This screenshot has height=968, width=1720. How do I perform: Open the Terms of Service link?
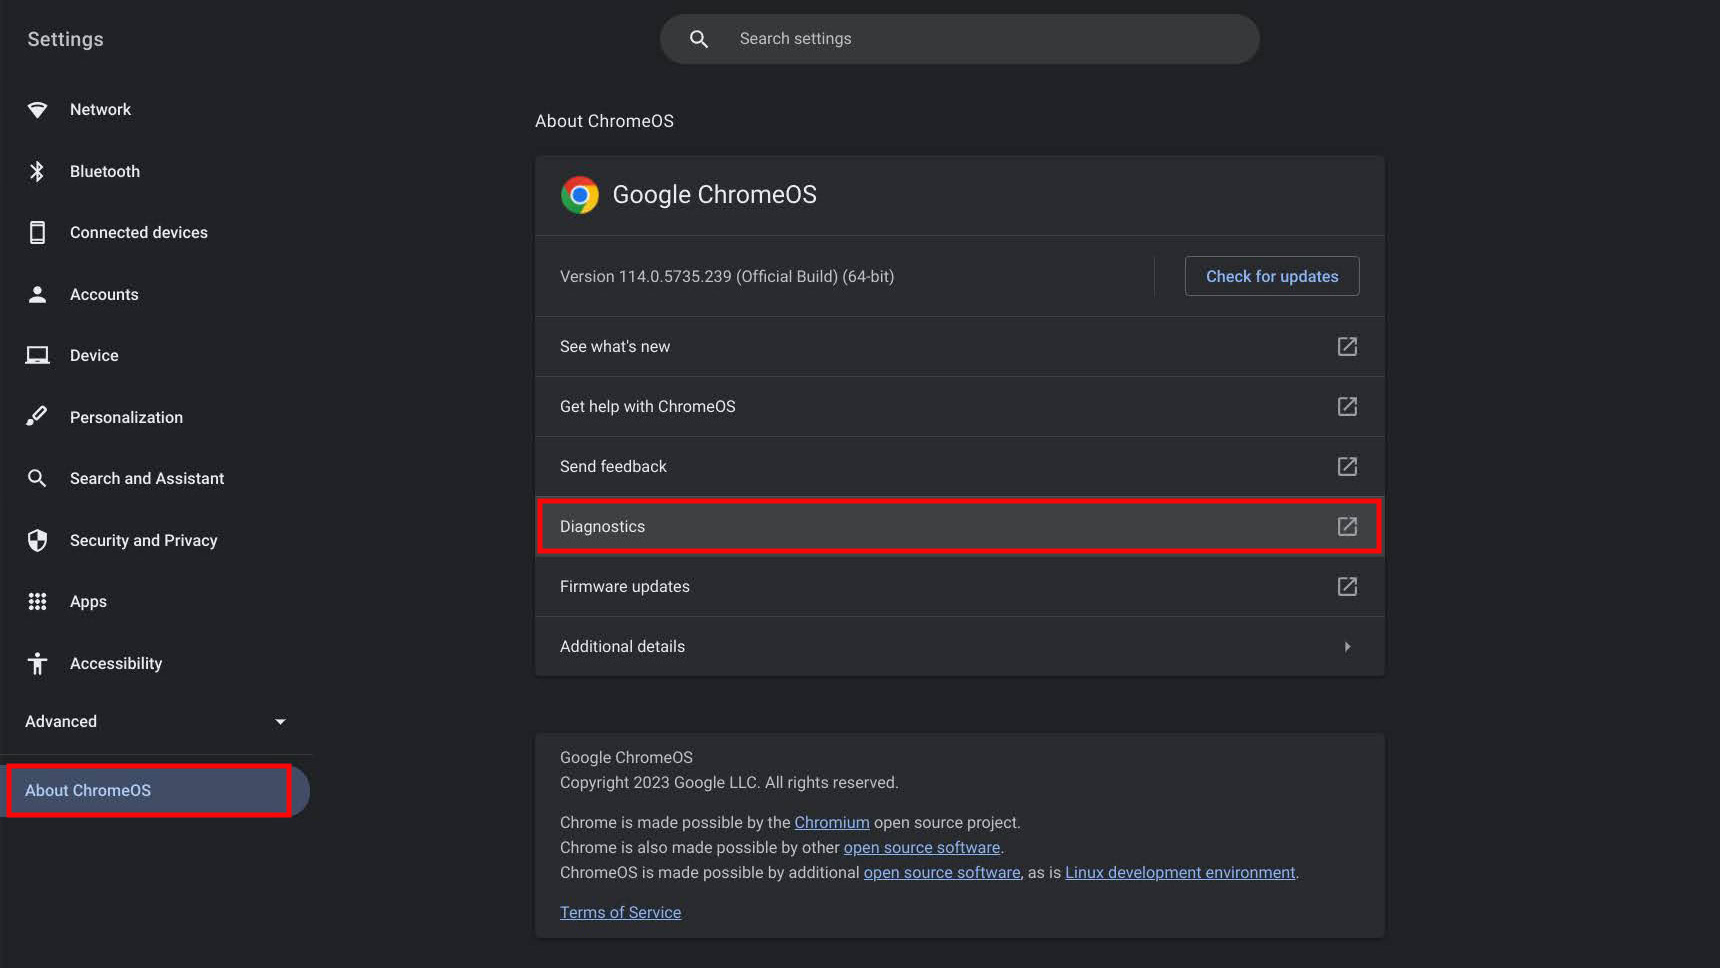click(x=620, y=913)
